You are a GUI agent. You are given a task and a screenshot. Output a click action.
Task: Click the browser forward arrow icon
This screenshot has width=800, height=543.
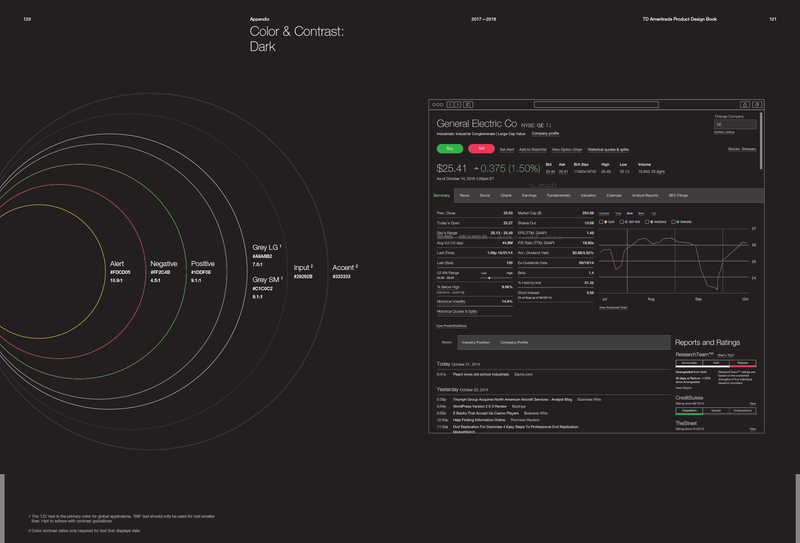tap(456, 104)
